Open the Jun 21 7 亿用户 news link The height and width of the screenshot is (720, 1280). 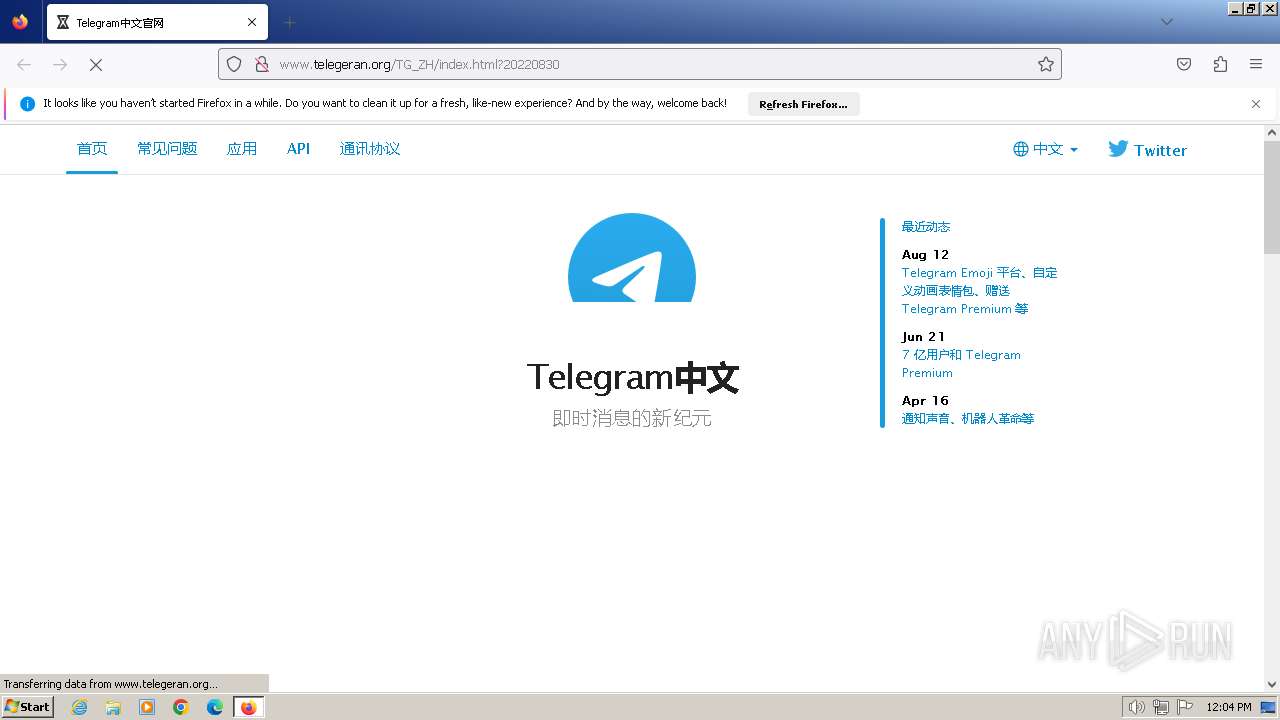tap(961, 364)
